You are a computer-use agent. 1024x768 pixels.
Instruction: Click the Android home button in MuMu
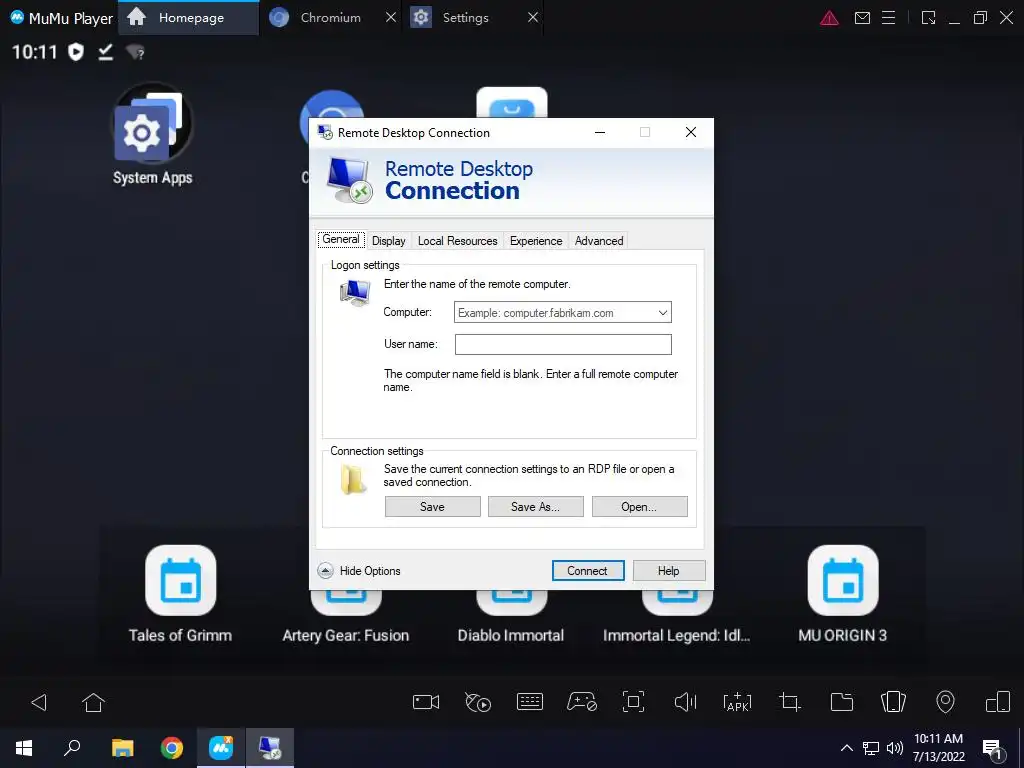93,703
